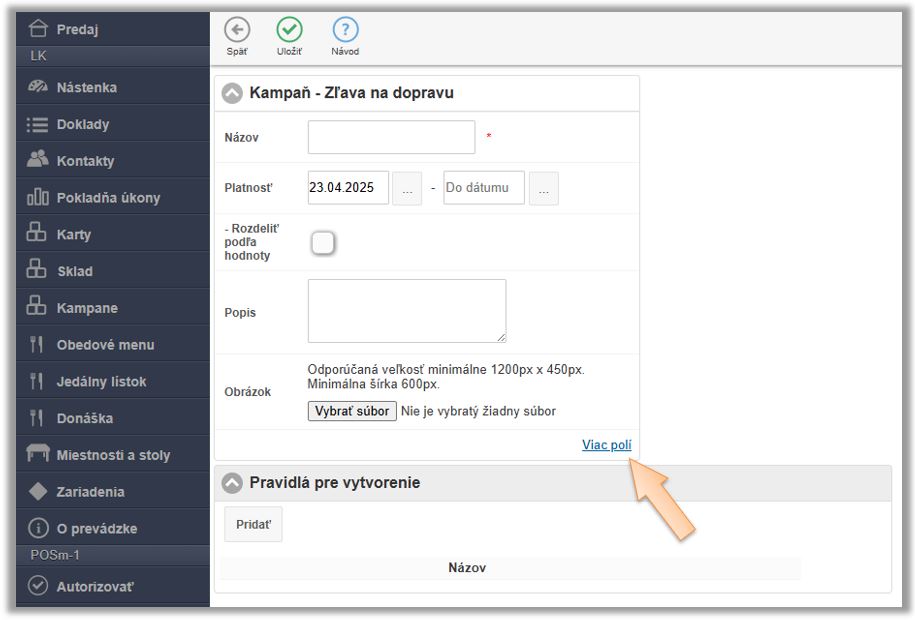Image resolution: width=915 pixels, height=620 pixels.
Task: Open Miestnosti a stoly section
Action: (112, 455)
